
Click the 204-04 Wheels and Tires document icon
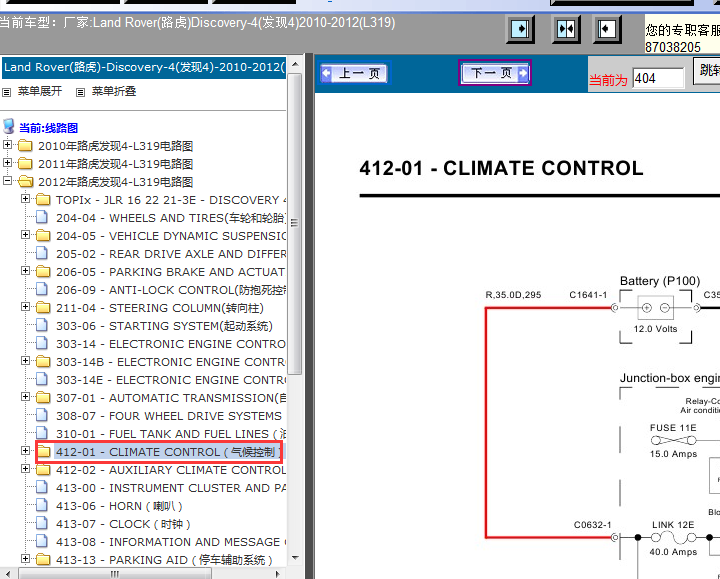click(x=42, y=217)
